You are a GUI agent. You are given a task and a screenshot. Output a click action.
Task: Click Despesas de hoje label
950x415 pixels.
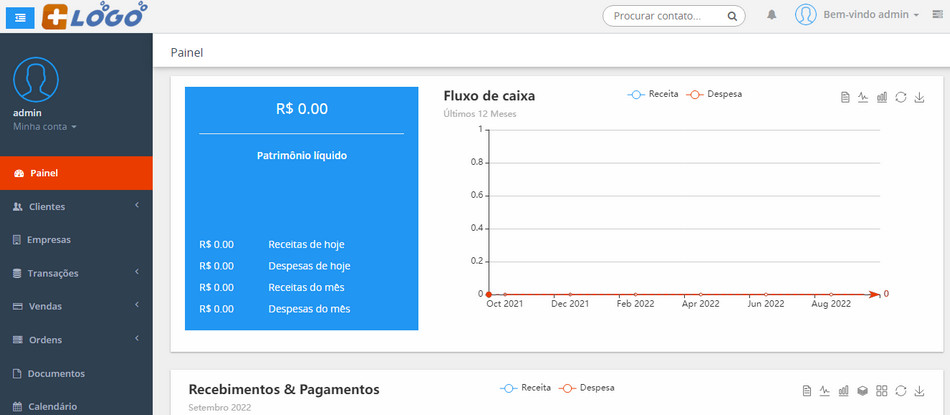[x=309, y=266]
